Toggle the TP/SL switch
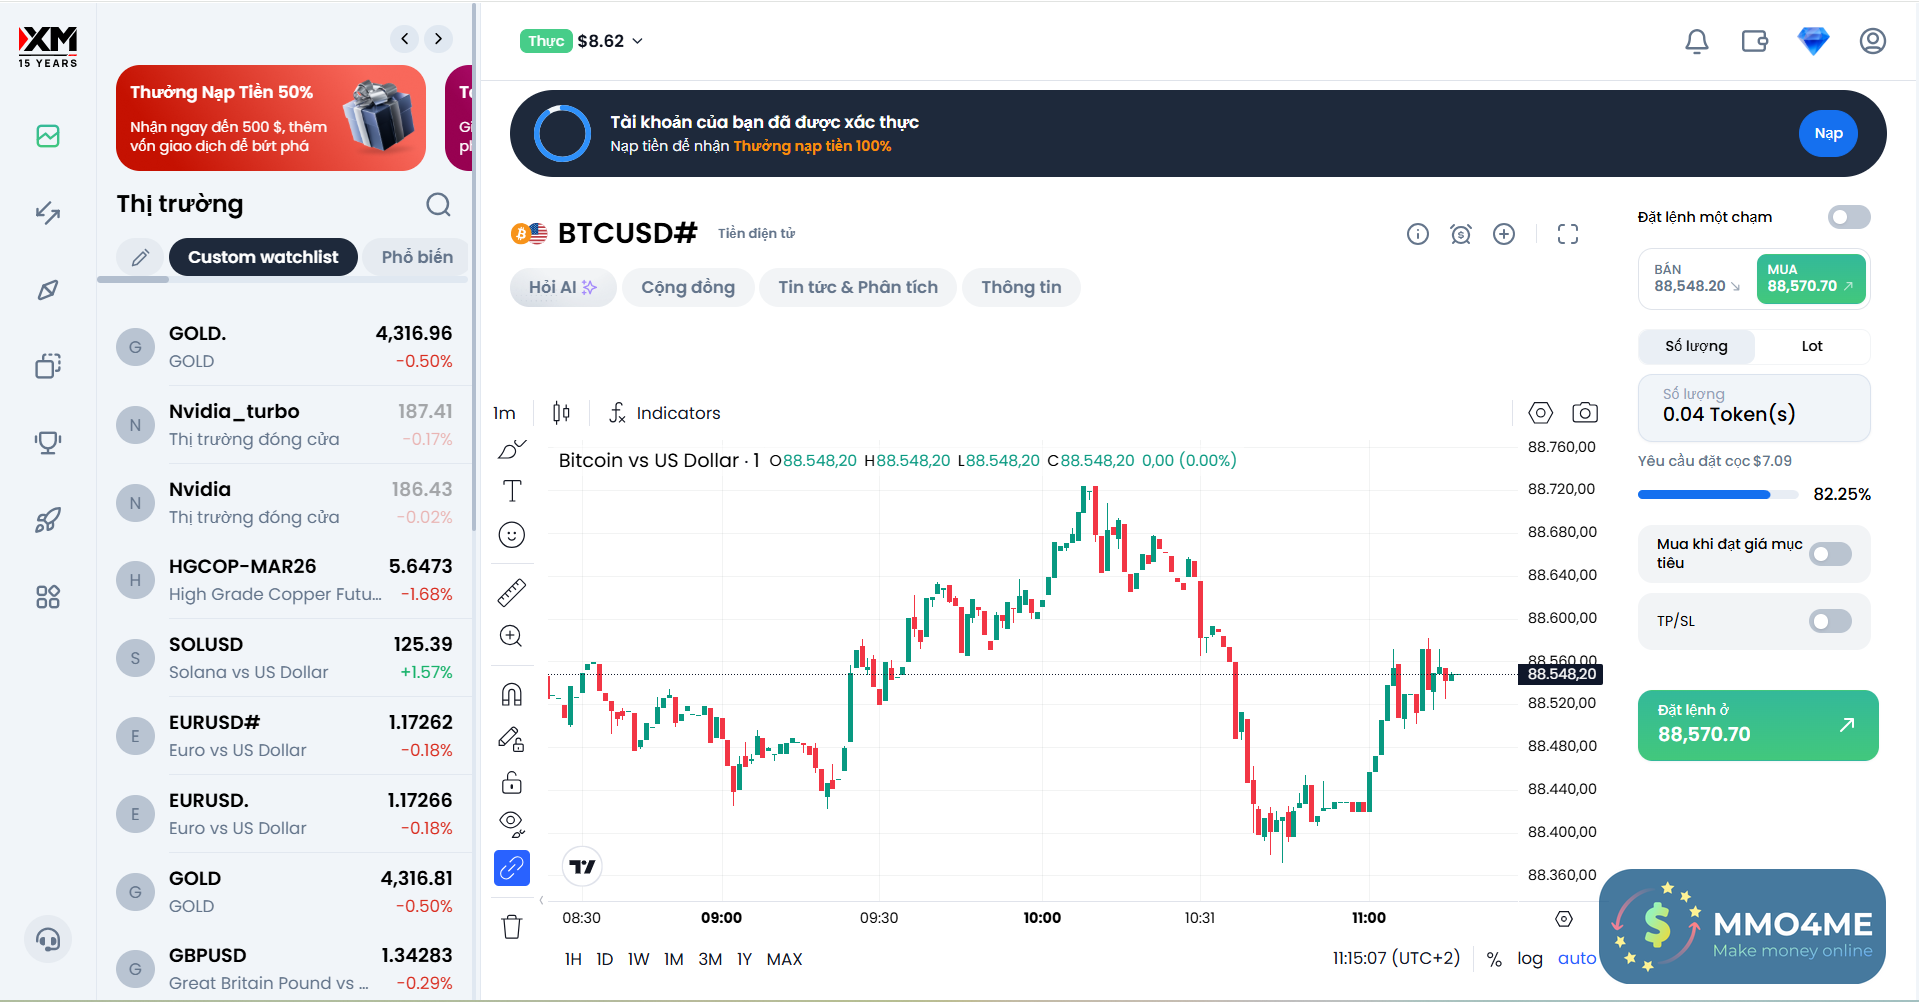 [x=1829, y=621]
